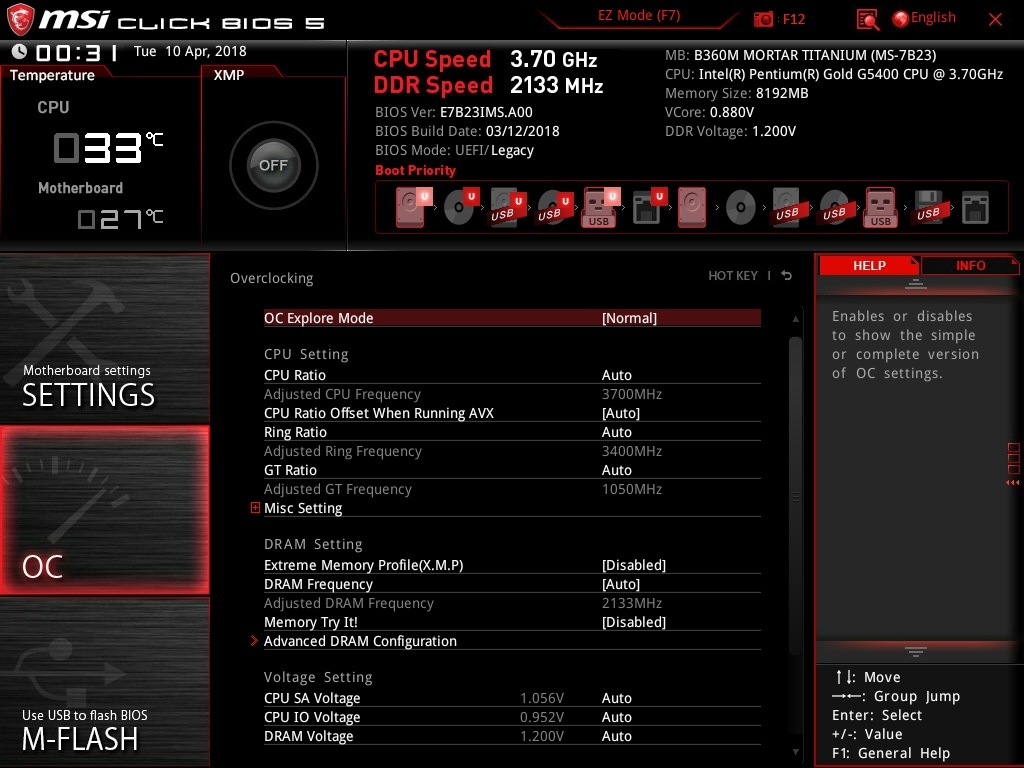Select the last legacy network boot icon

(975, 208)
